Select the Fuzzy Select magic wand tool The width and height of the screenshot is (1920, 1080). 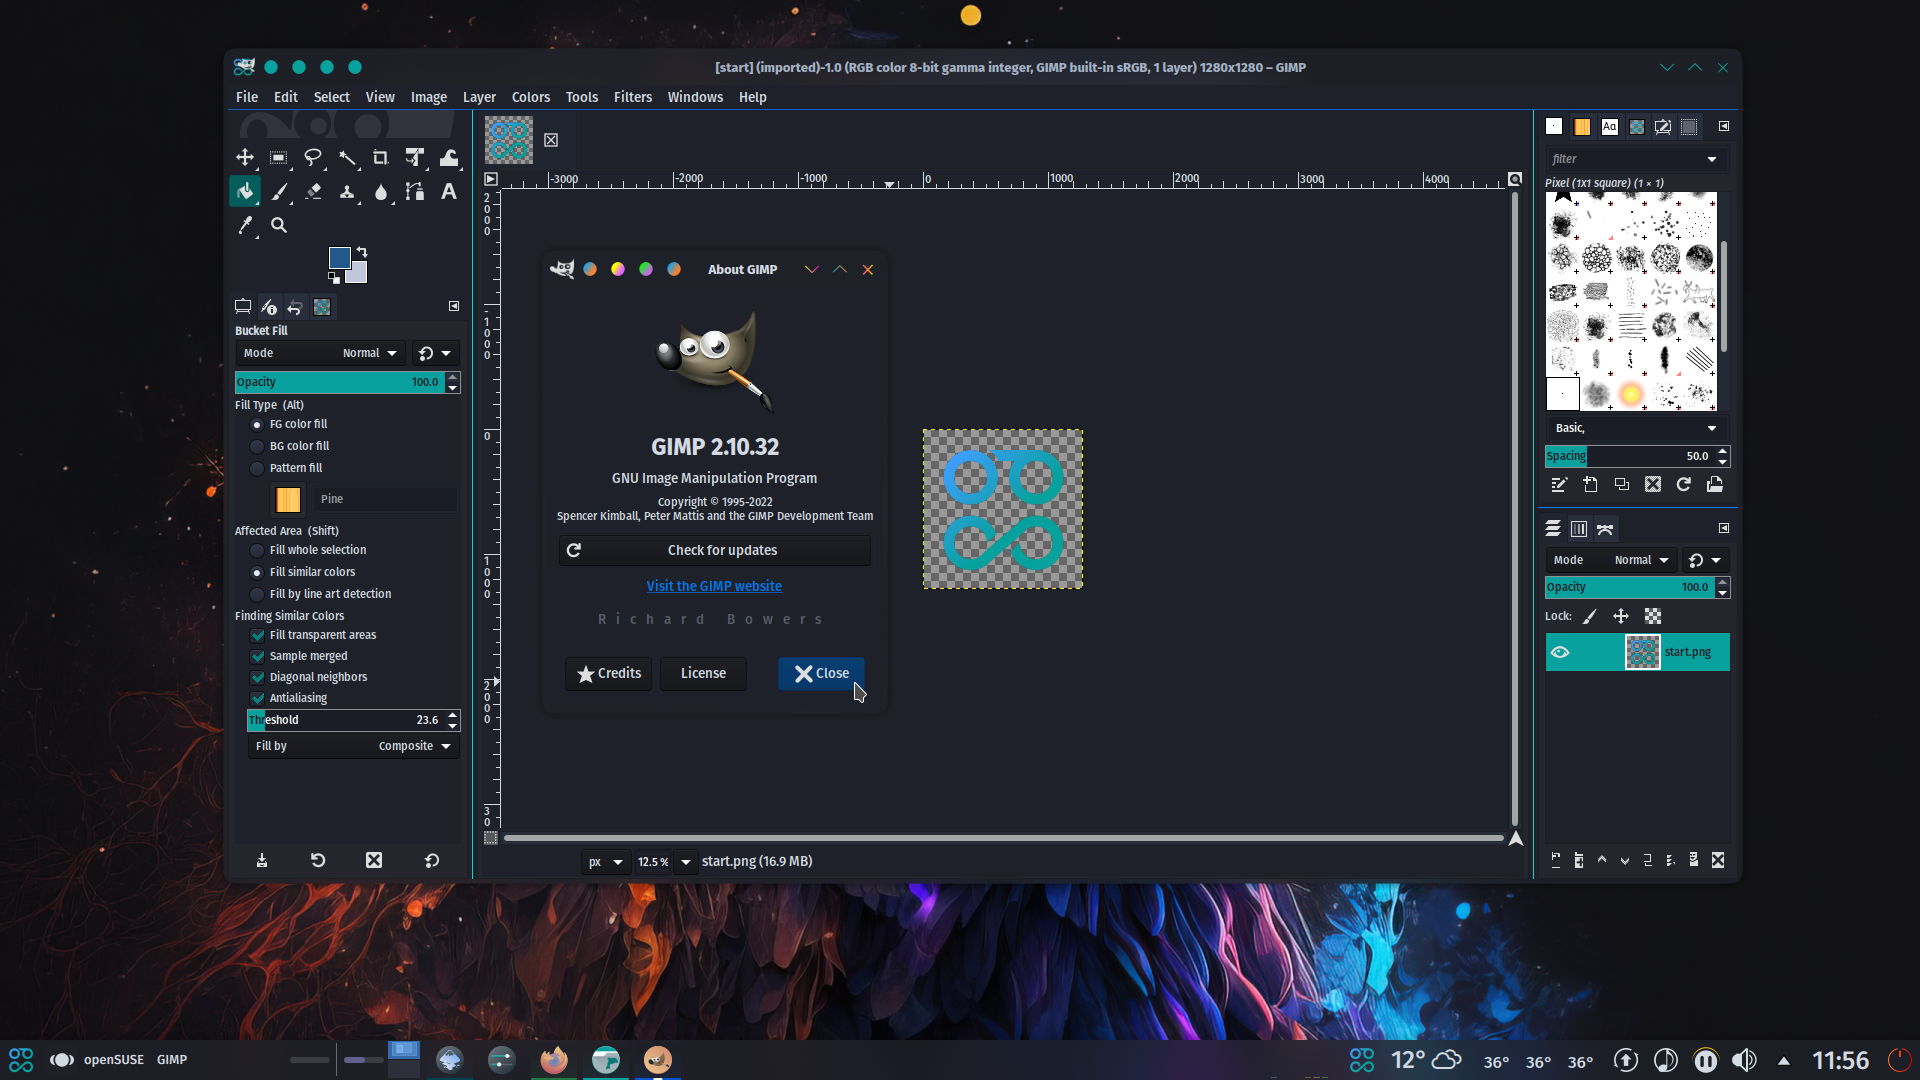[347, 158]
